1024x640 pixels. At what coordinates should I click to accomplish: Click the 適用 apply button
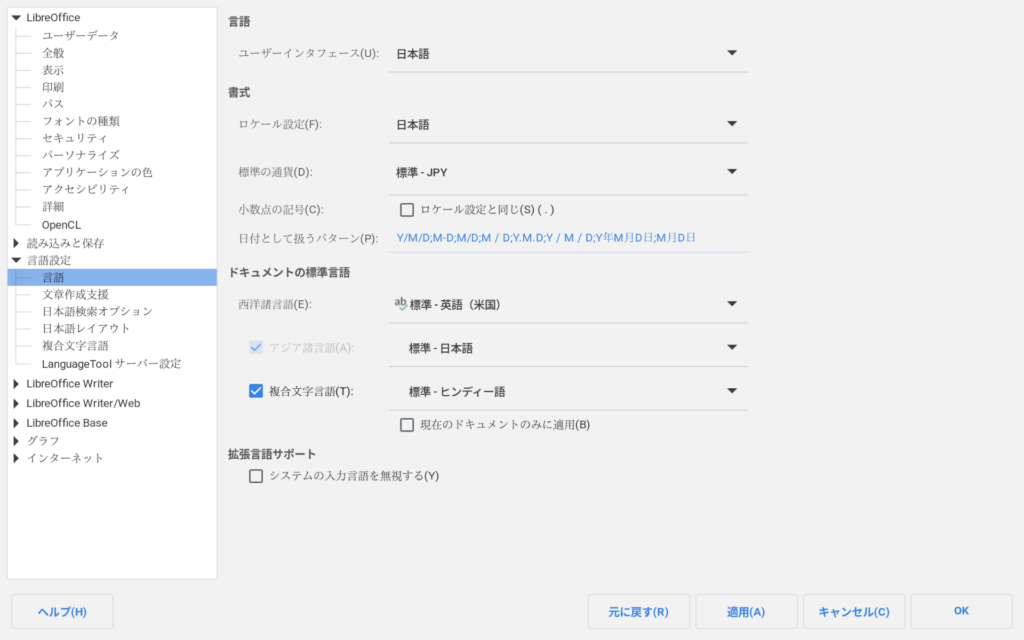pyautogui.click(x=746, y=611)
